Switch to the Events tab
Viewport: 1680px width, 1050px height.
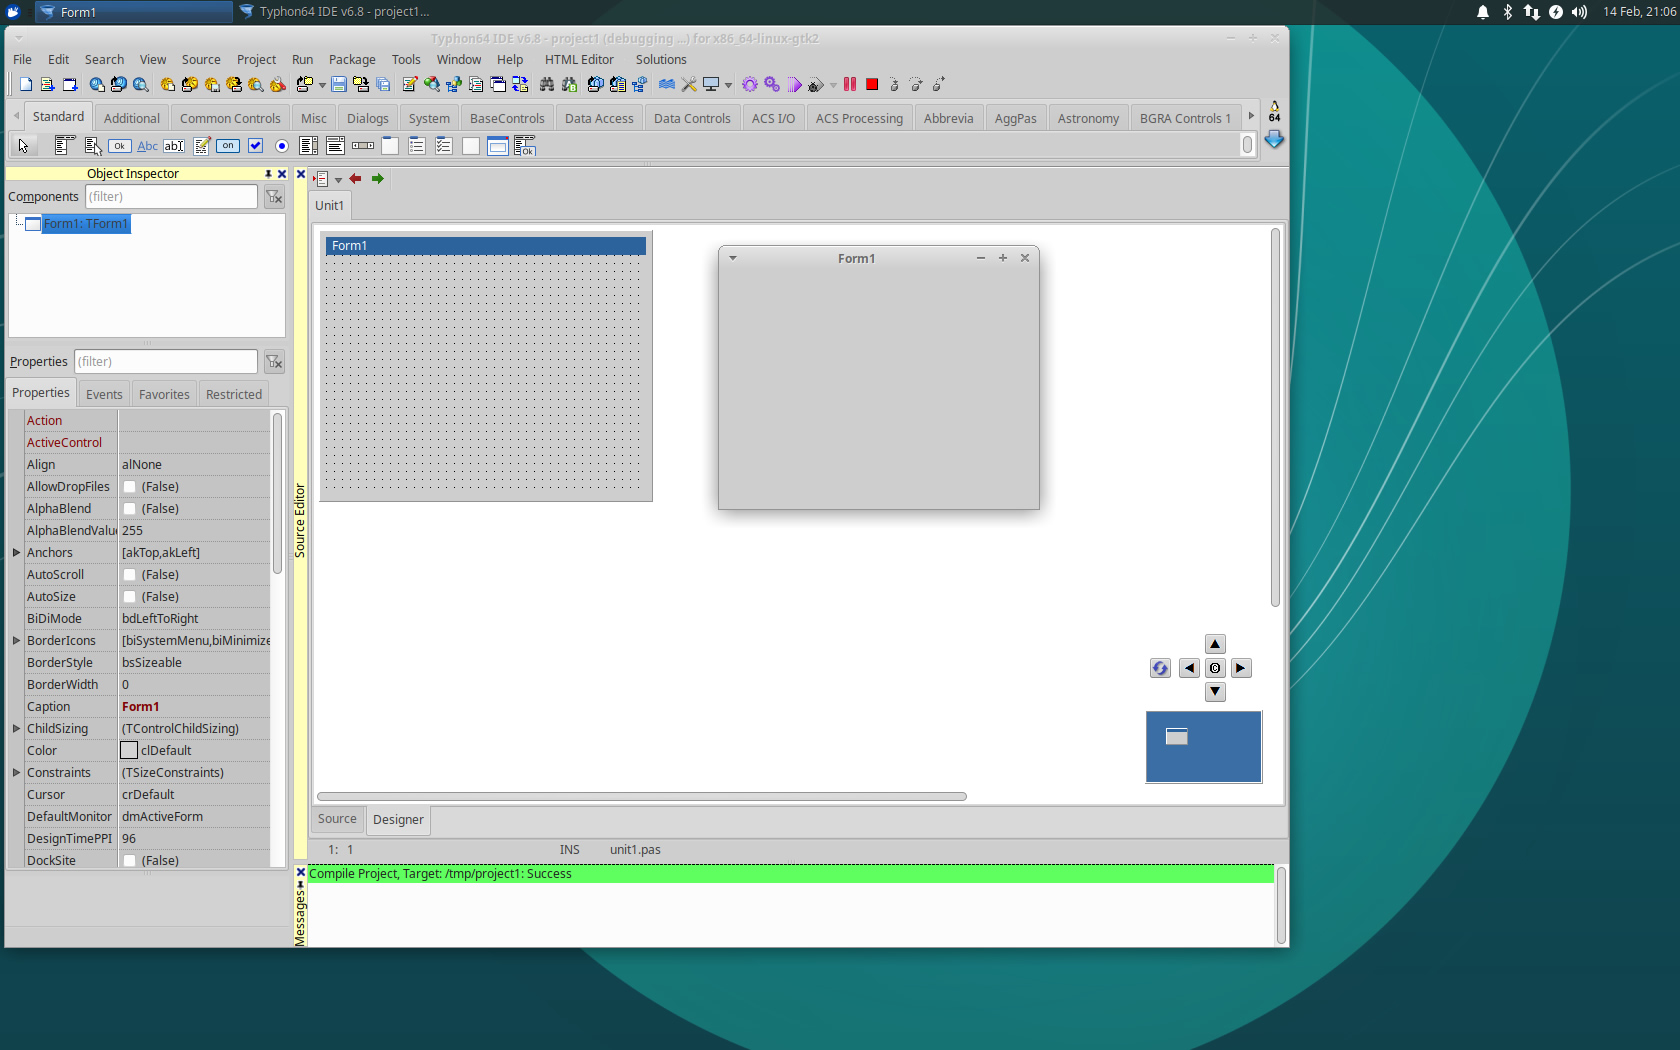[104, 394]
